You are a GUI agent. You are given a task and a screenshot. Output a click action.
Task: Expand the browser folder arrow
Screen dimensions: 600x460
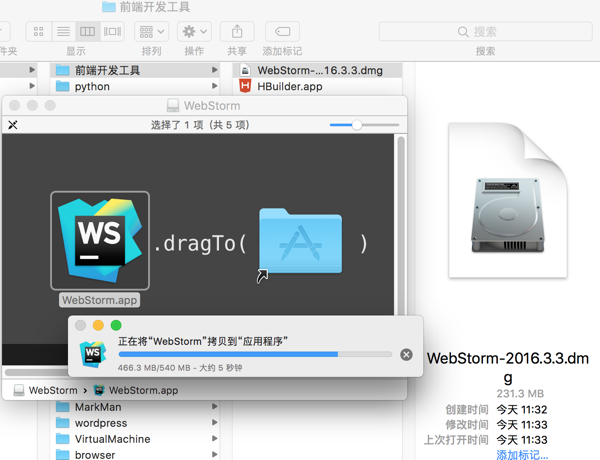click(215, 455)
